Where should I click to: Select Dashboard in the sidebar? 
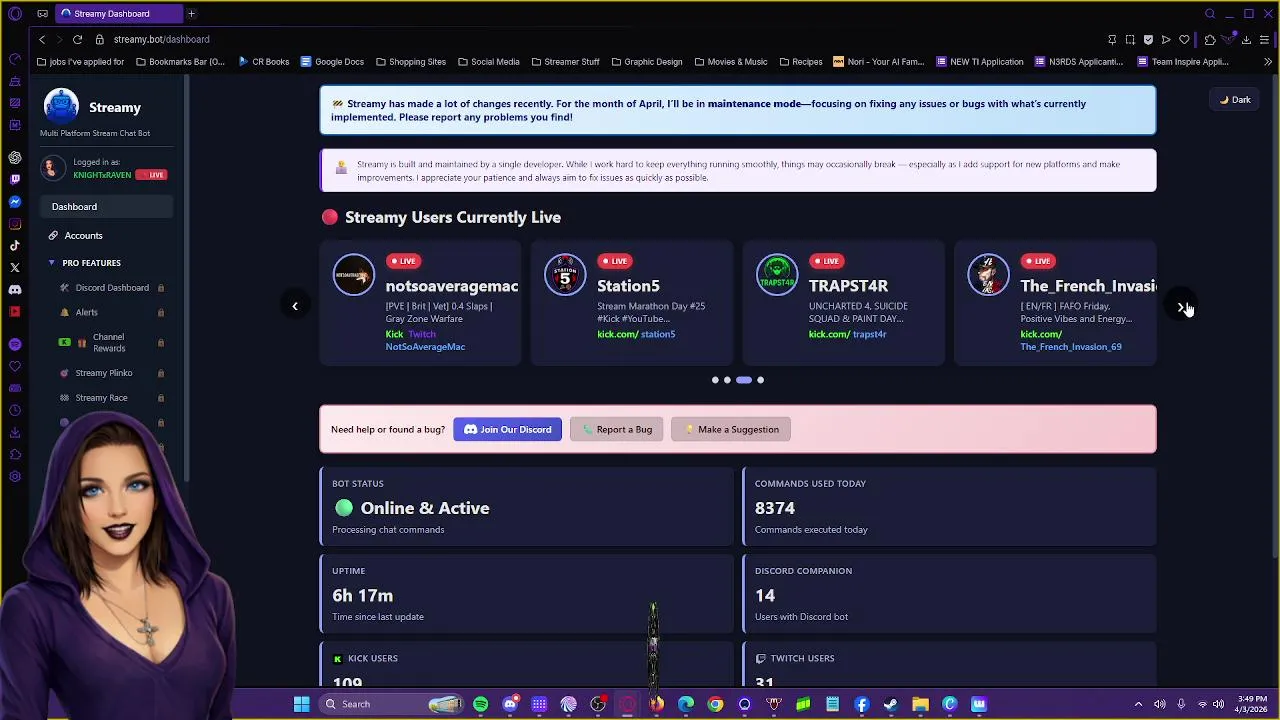coord(108,207)
